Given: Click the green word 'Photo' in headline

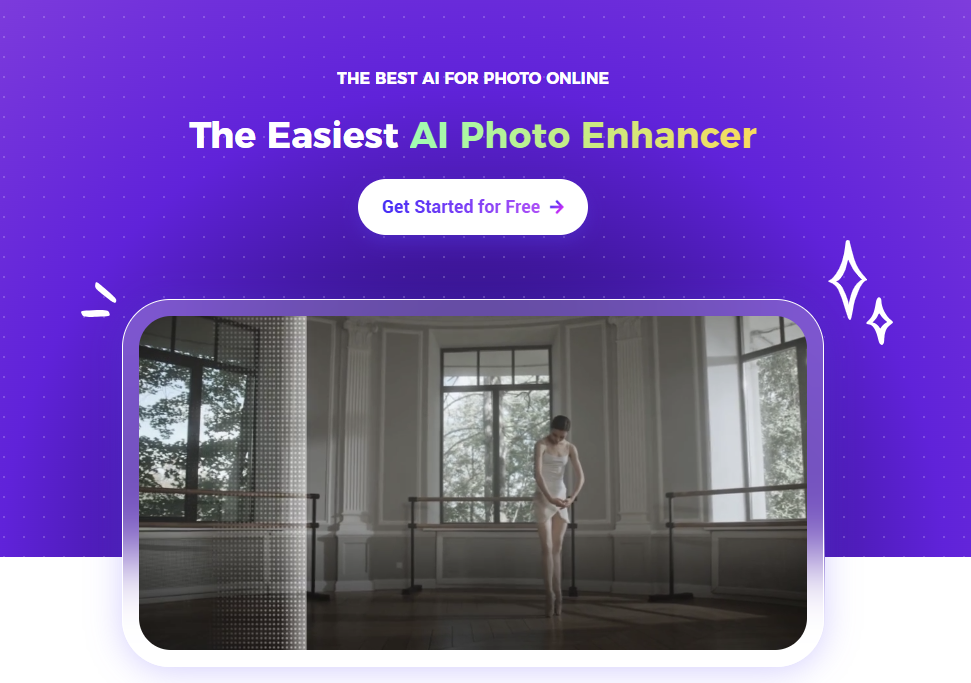Looking at the screenshot, I should tap(515, 136).
